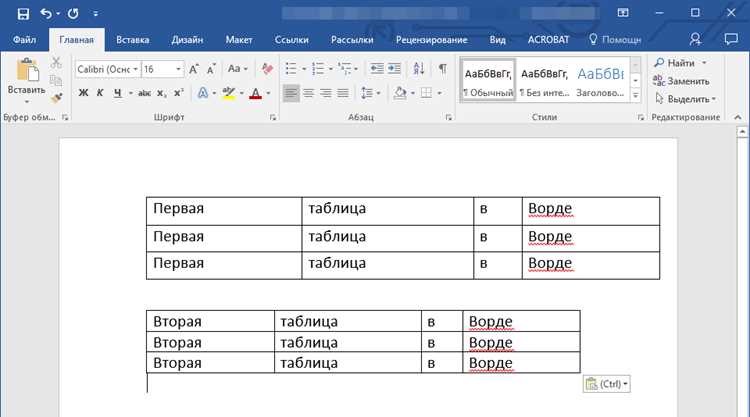Screen dimensions: 750x417
Task: Open the Ссылки tab
Action: [x=291, y=40]
